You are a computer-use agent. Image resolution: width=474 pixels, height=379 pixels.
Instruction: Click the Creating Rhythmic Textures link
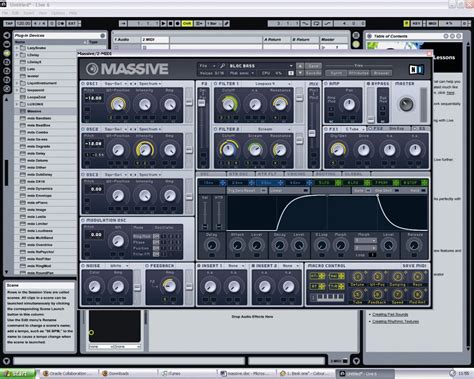click(395, 322)
